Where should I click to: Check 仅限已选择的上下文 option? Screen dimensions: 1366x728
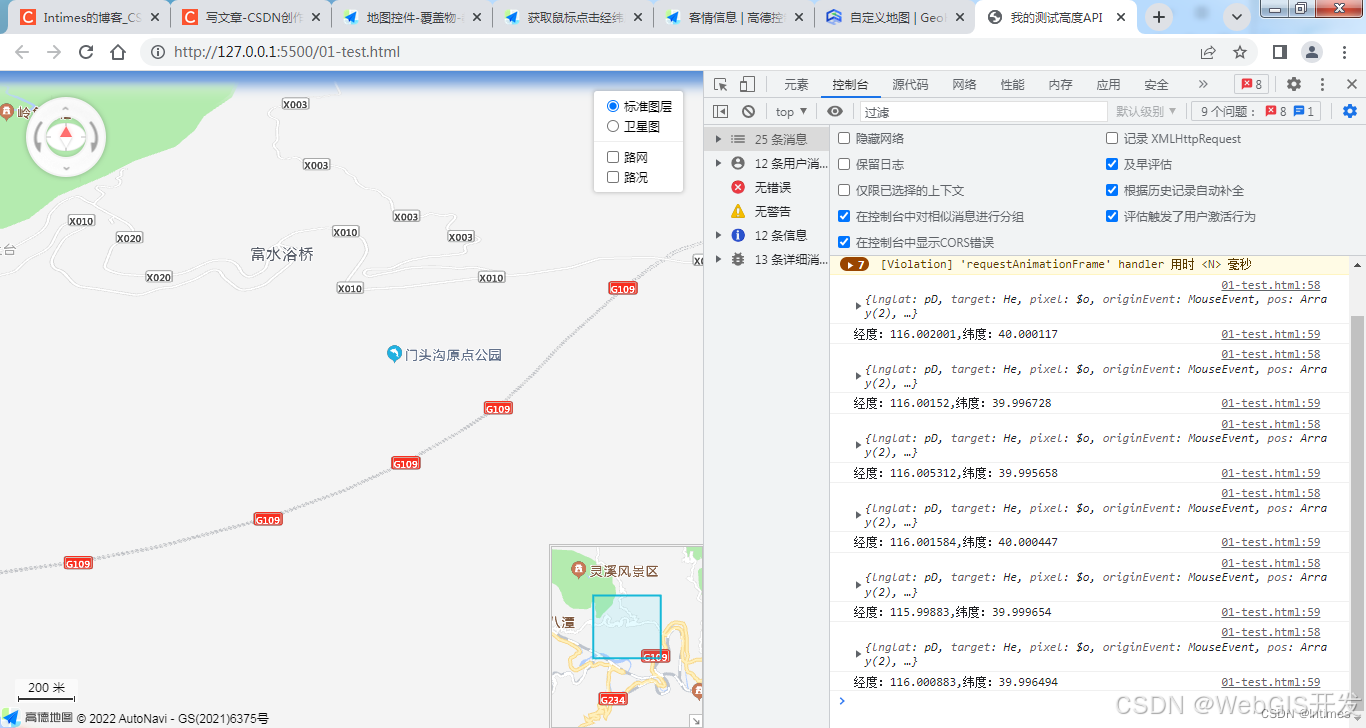click(844, 190)
